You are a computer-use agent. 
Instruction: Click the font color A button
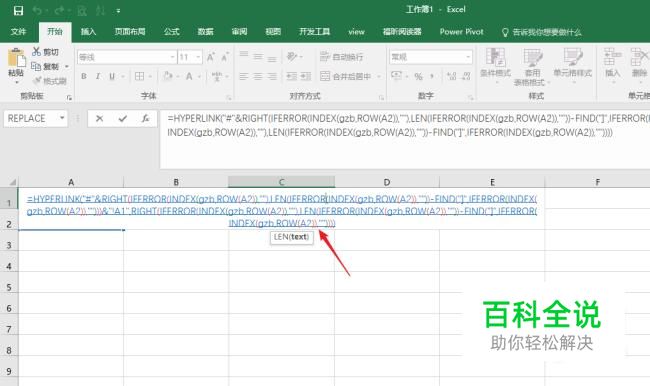tap(189, 76)
